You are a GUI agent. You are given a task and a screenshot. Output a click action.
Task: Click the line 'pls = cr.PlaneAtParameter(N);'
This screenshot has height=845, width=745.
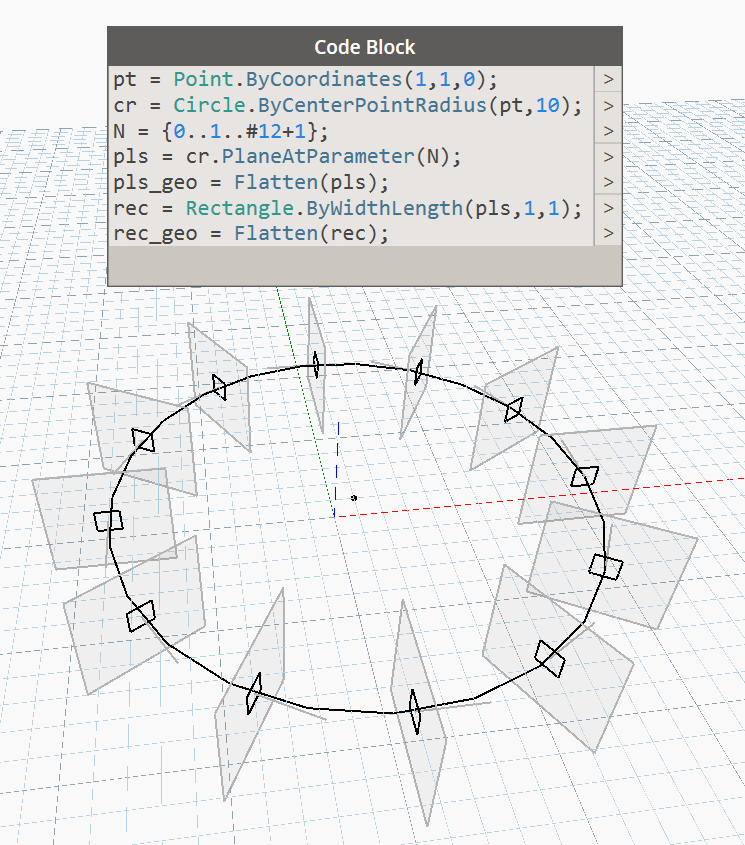tap(287, 157)
